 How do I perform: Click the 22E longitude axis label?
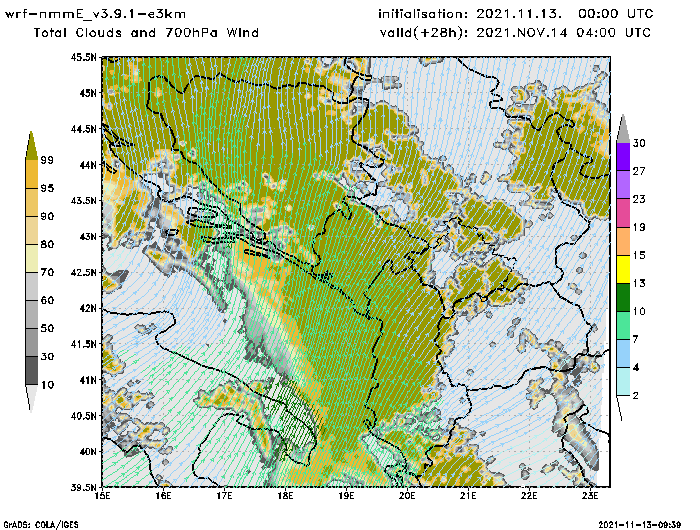coord(529,496)
